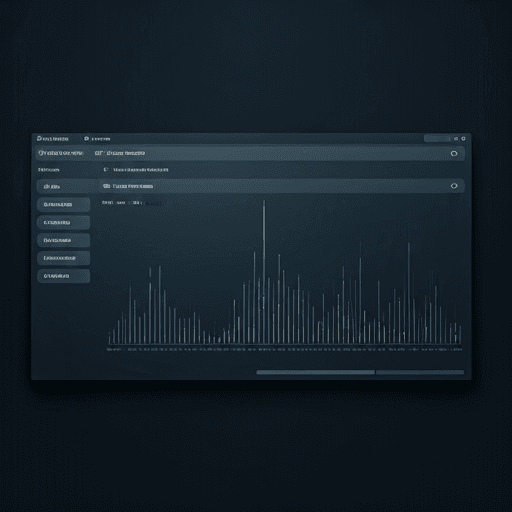Click the second icon in the title bar
The image size is (512, 512).
(x=86, y=139)
